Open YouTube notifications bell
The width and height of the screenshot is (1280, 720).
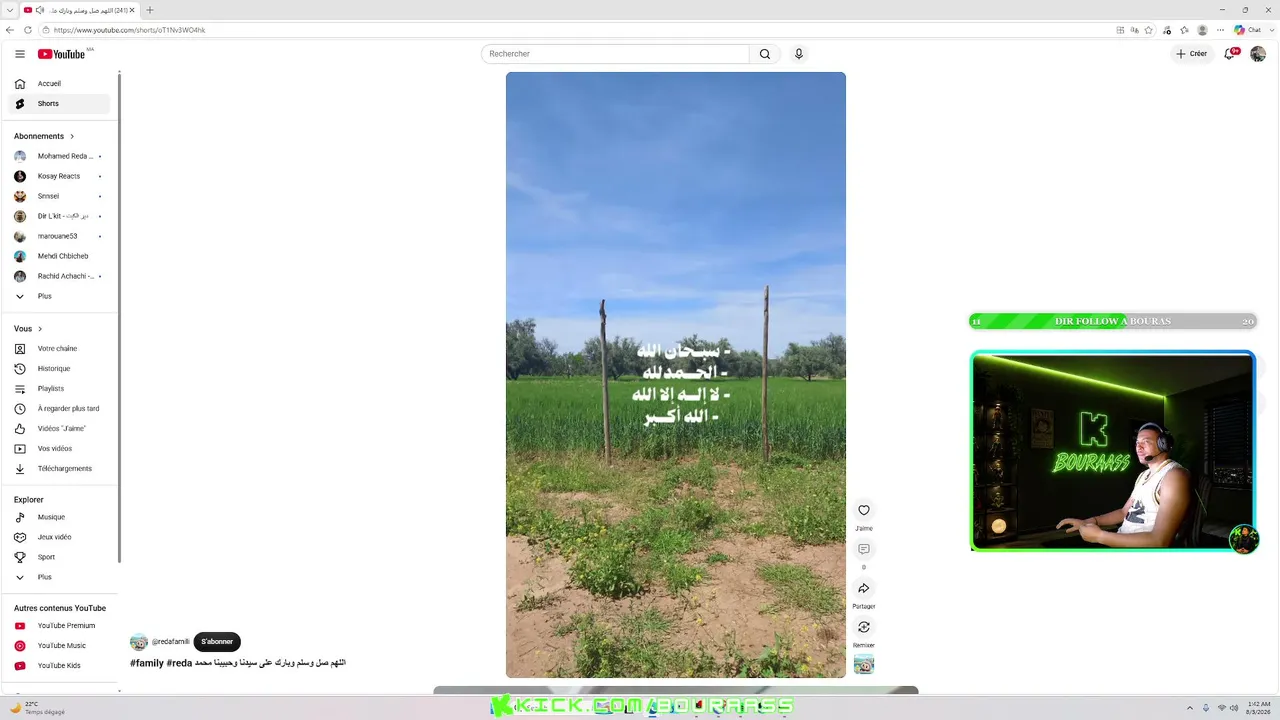[x=1231, y=54]
